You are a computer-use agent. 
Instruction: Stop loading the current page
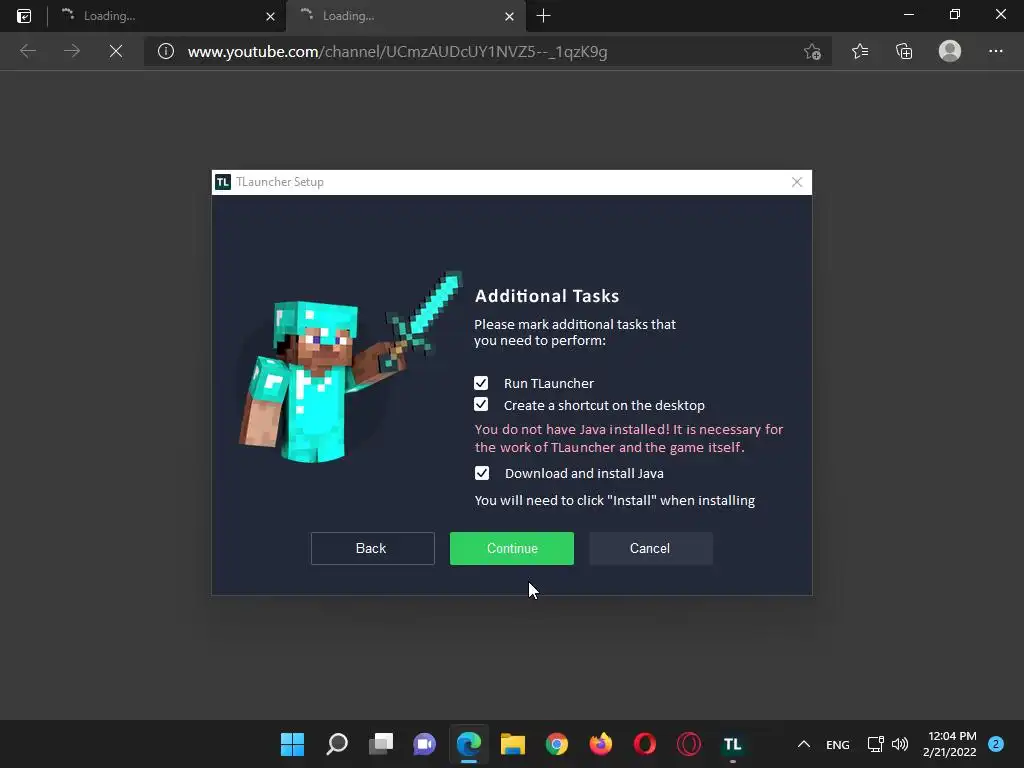116,51
